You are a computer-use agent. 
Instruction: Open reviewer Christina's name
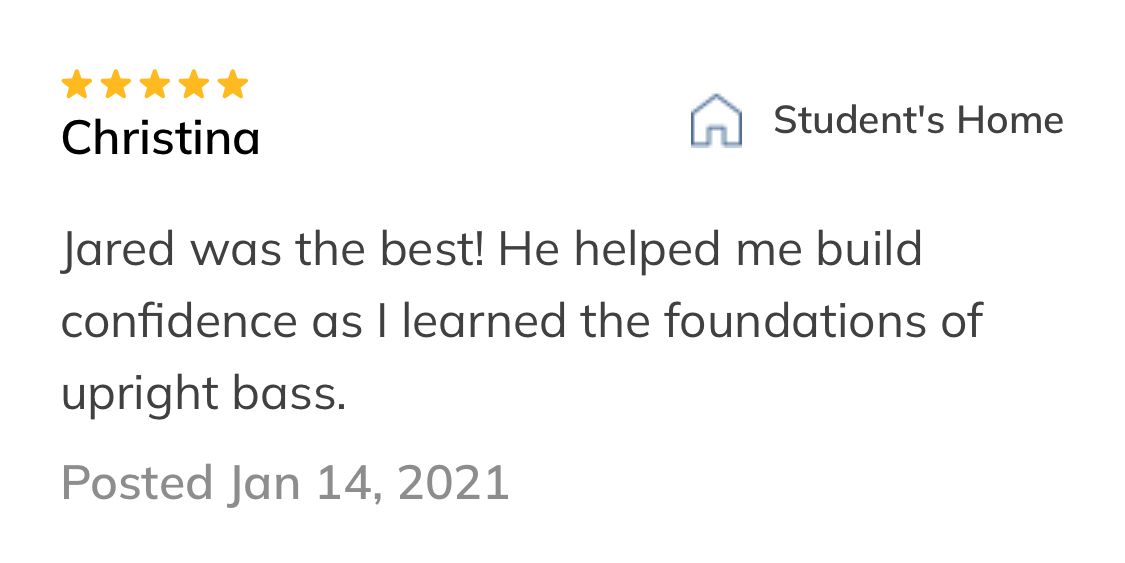point(160,137)
